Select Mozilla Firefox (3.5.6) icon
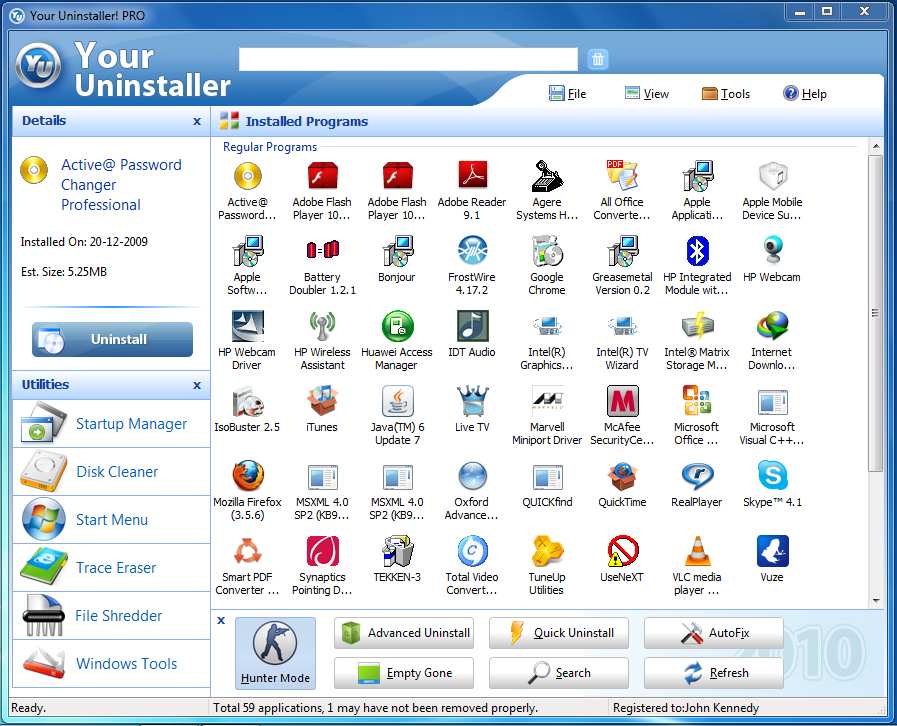 click(248, 475)
